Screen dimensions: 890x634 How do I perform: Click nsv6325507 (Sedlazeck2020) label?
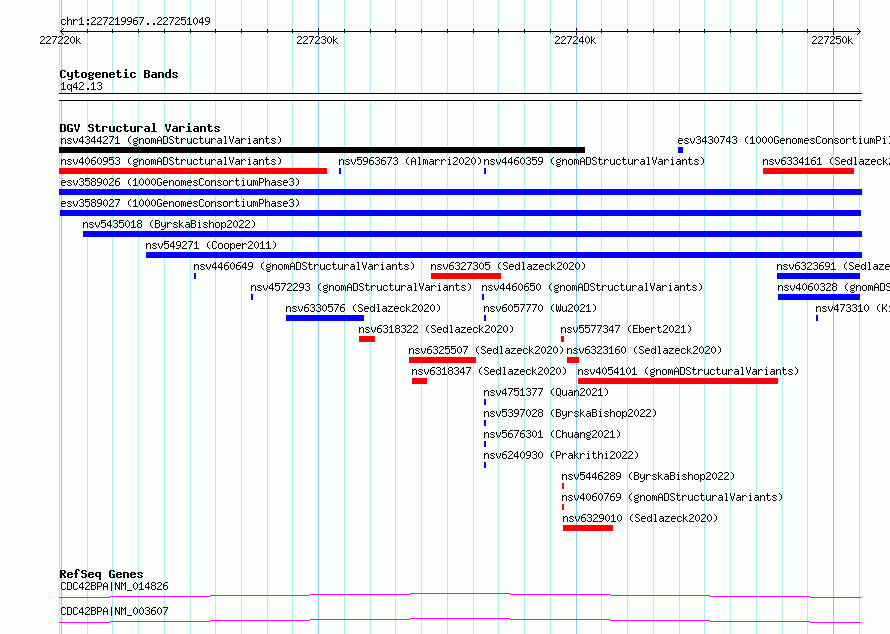tap(486, 350)
